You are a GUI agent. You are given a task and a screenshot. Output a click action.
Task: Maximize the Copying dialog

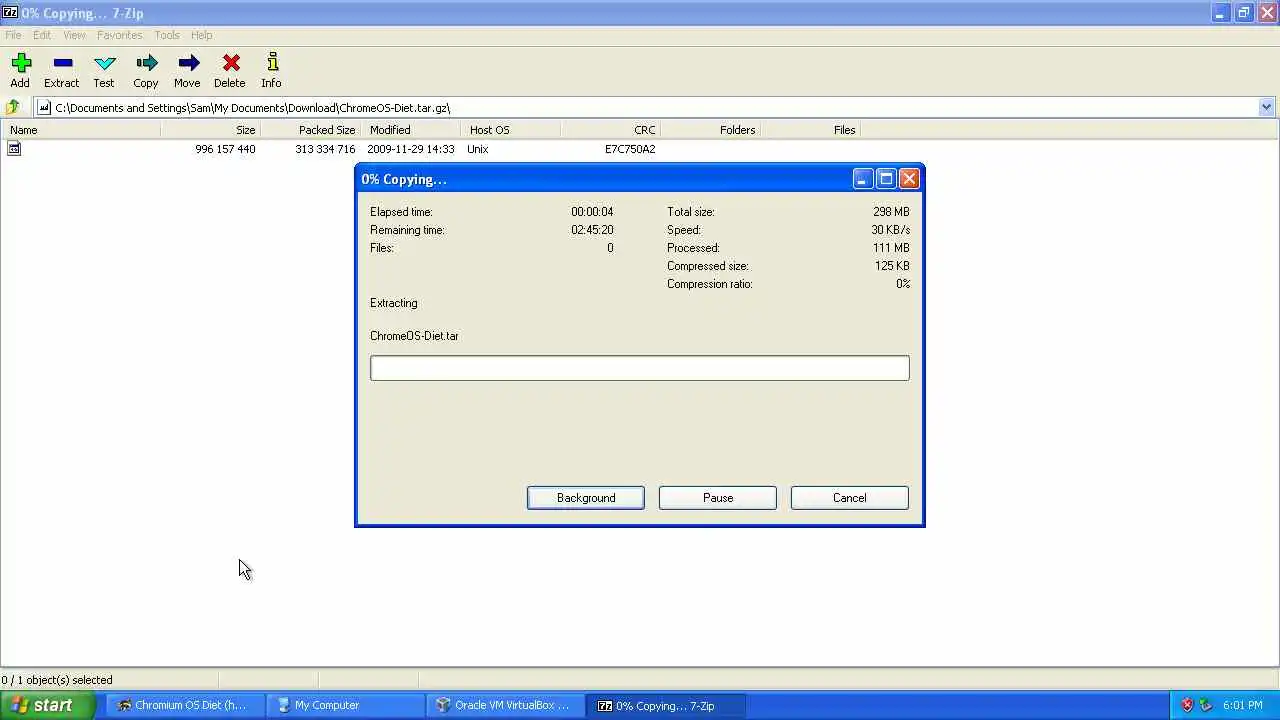(x=886, y=179)
